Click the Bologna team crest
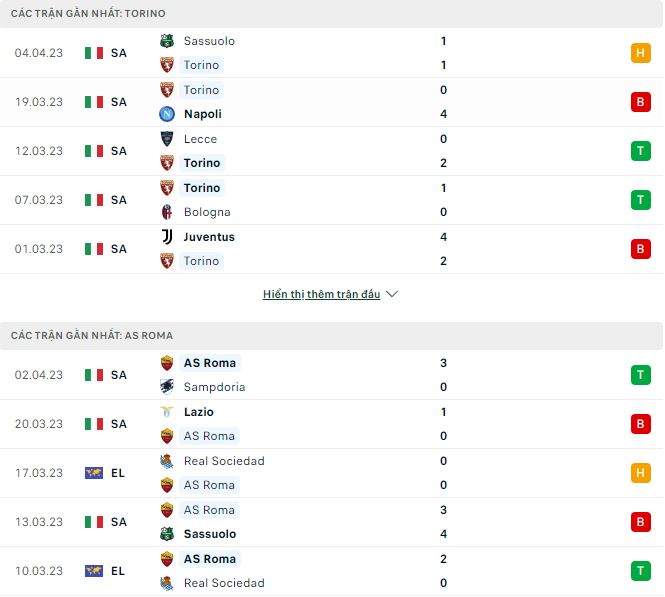The height and width of the screenshot is (597, 665). [167, 212]
